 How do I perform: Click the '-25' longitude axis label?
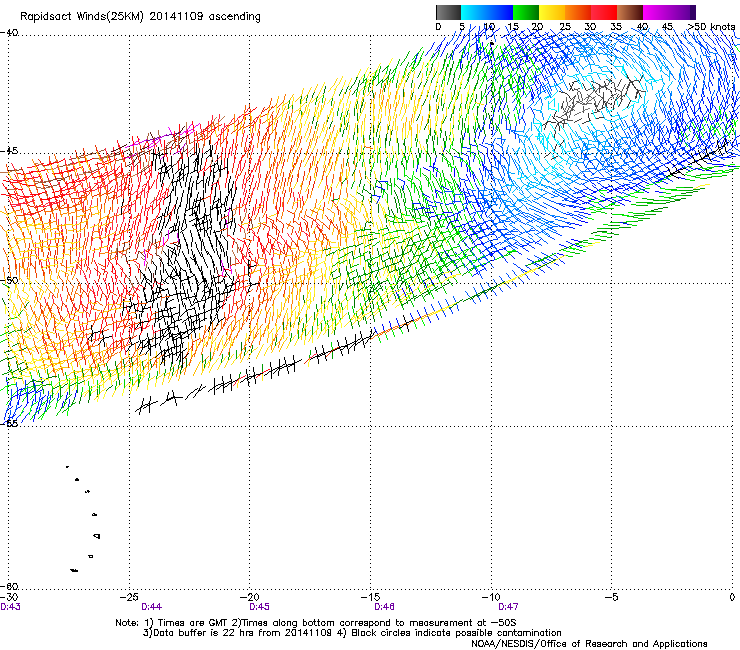click(129, 597)
